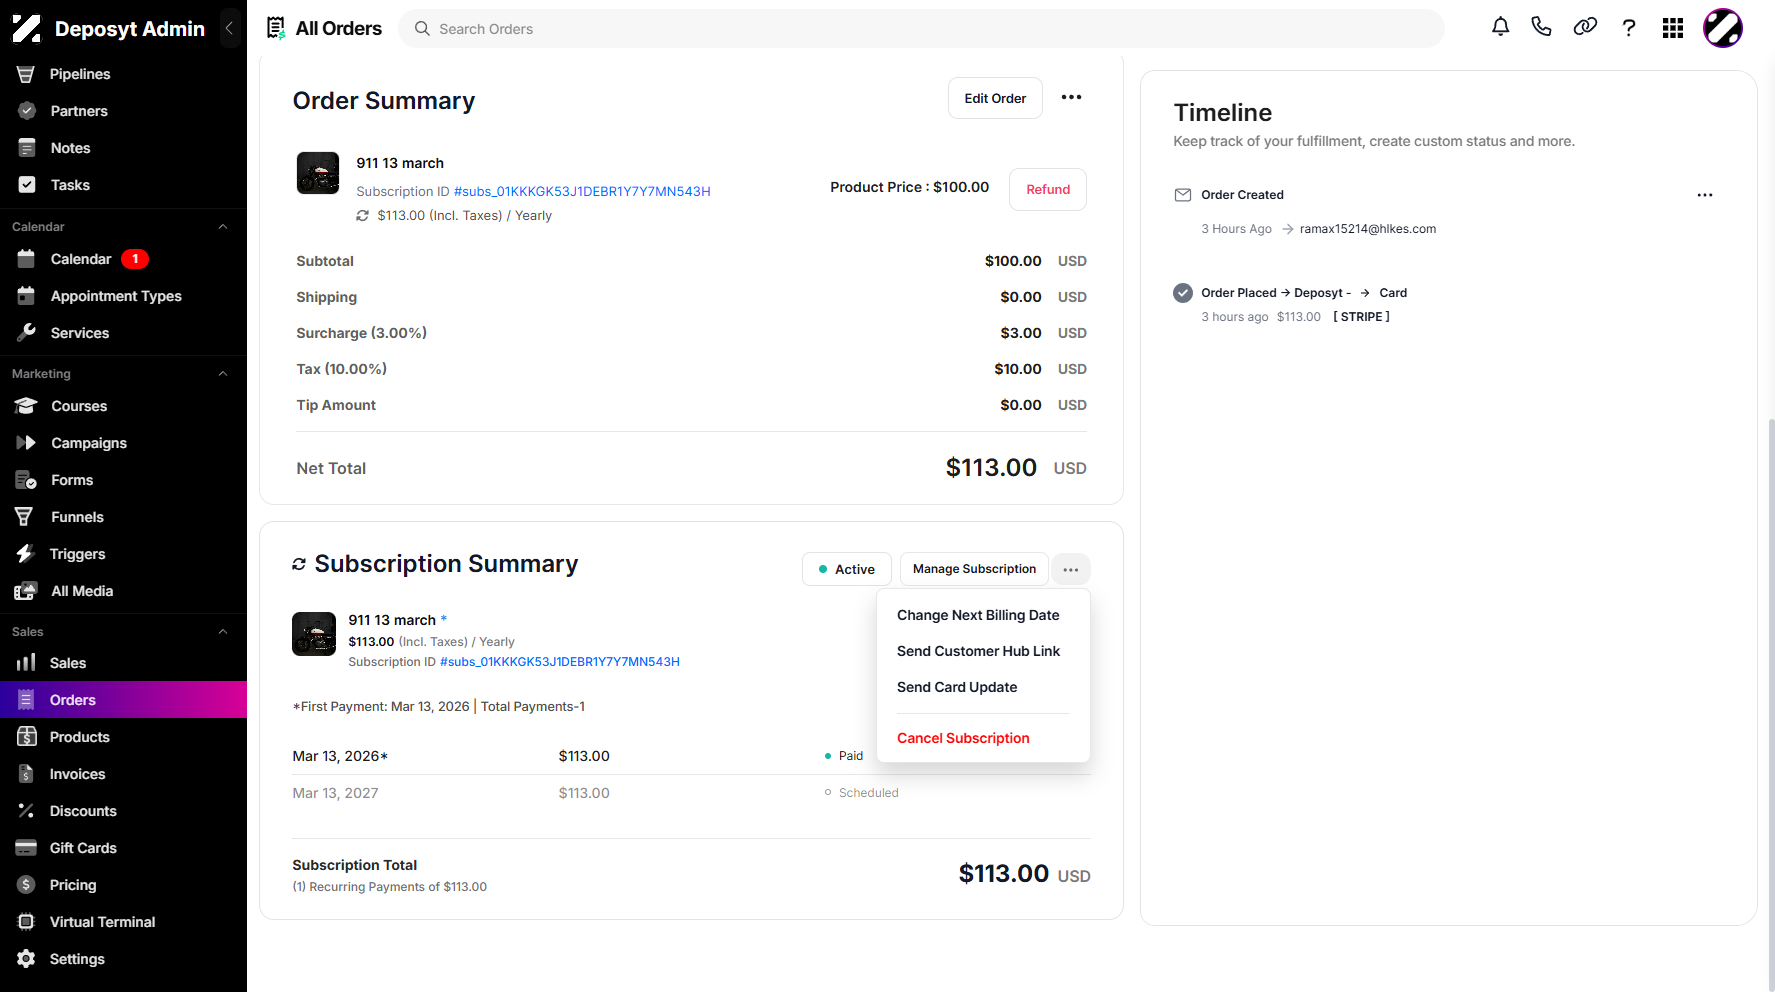Open Pipelines in the sidebar
The width and height of the screenshot is (1775, 992).
[x=80, y=74]
